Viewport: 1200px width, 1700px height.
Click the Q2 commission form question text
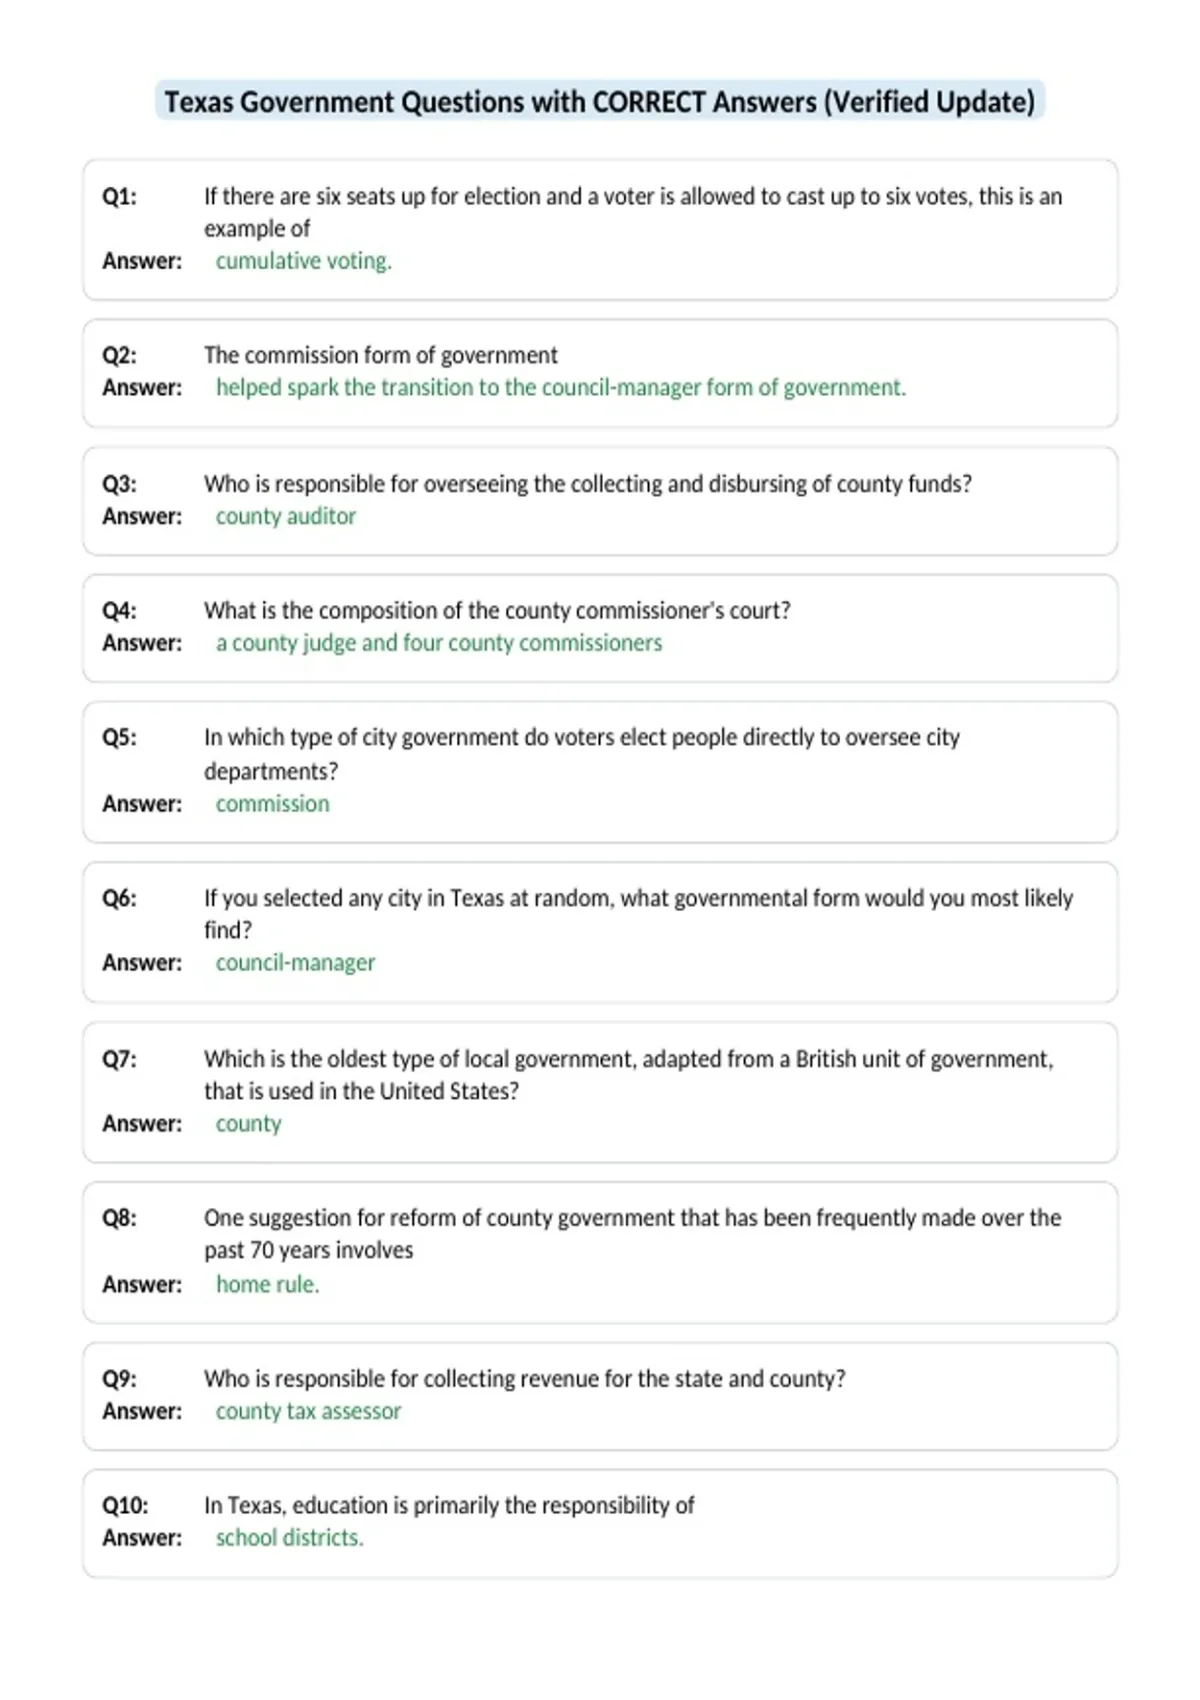[x=381, y=355]
